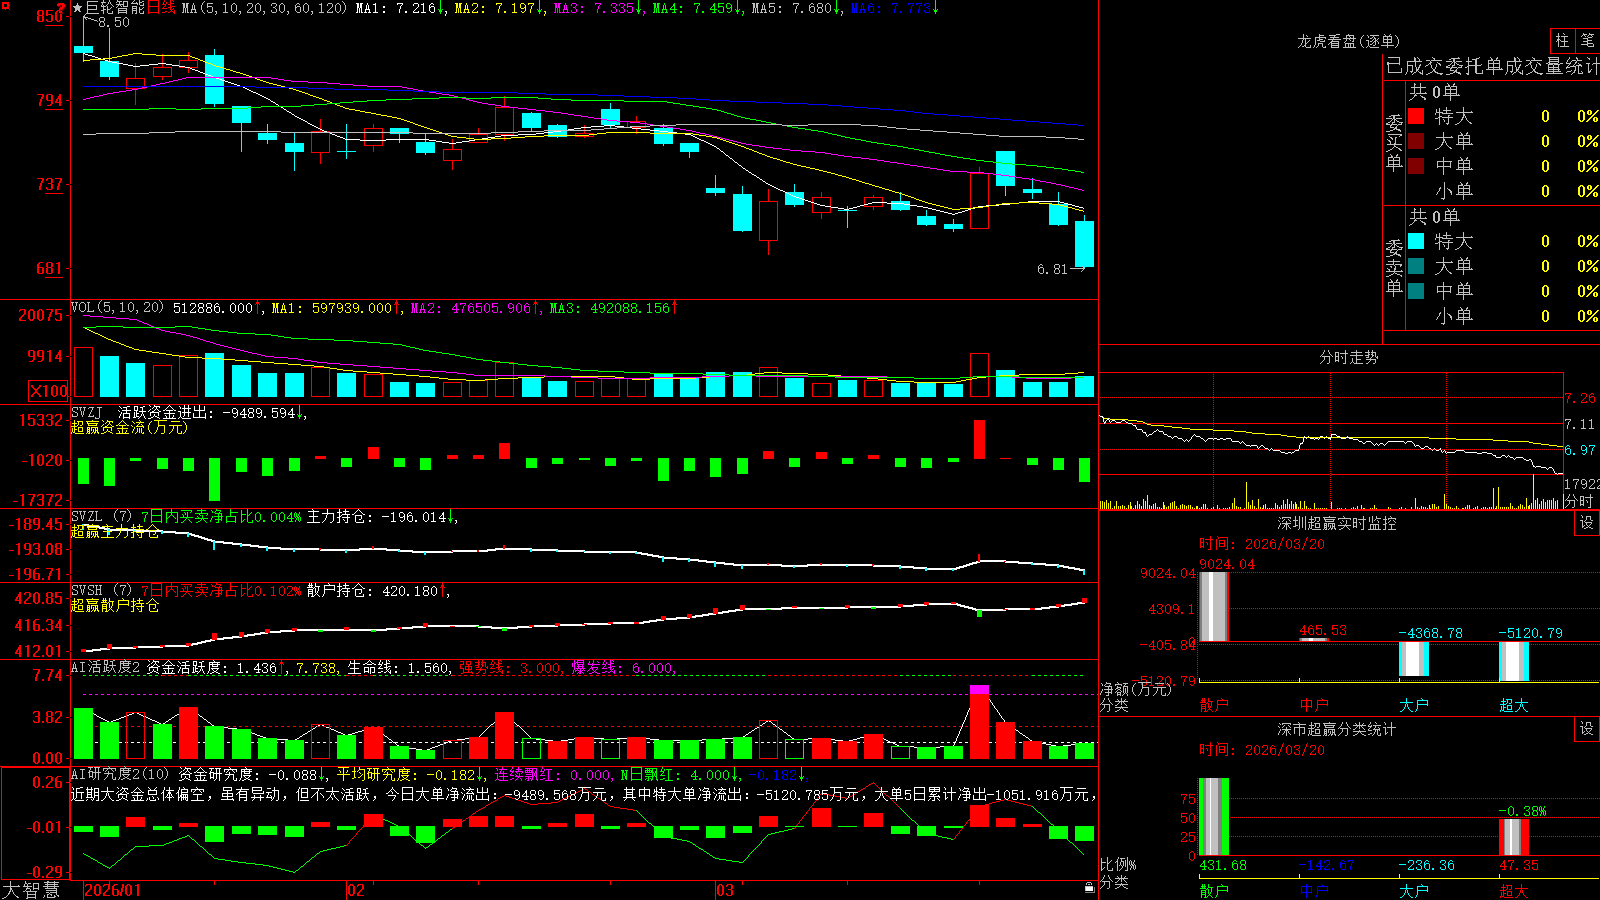Click the 散户持仓: 420.180 value
1600x900 pixels.
click(377, 591)
